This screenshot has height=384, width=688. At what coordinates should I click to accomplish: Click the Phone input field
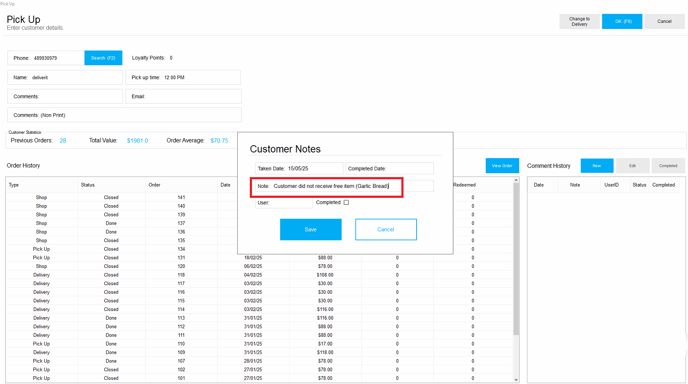46,58
